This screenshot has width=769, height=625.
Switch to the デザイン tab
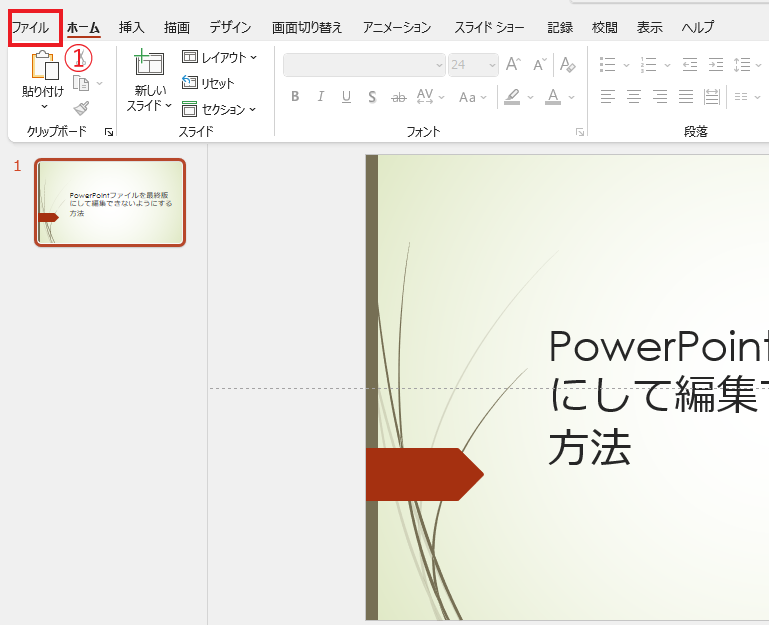click(230, 27)
